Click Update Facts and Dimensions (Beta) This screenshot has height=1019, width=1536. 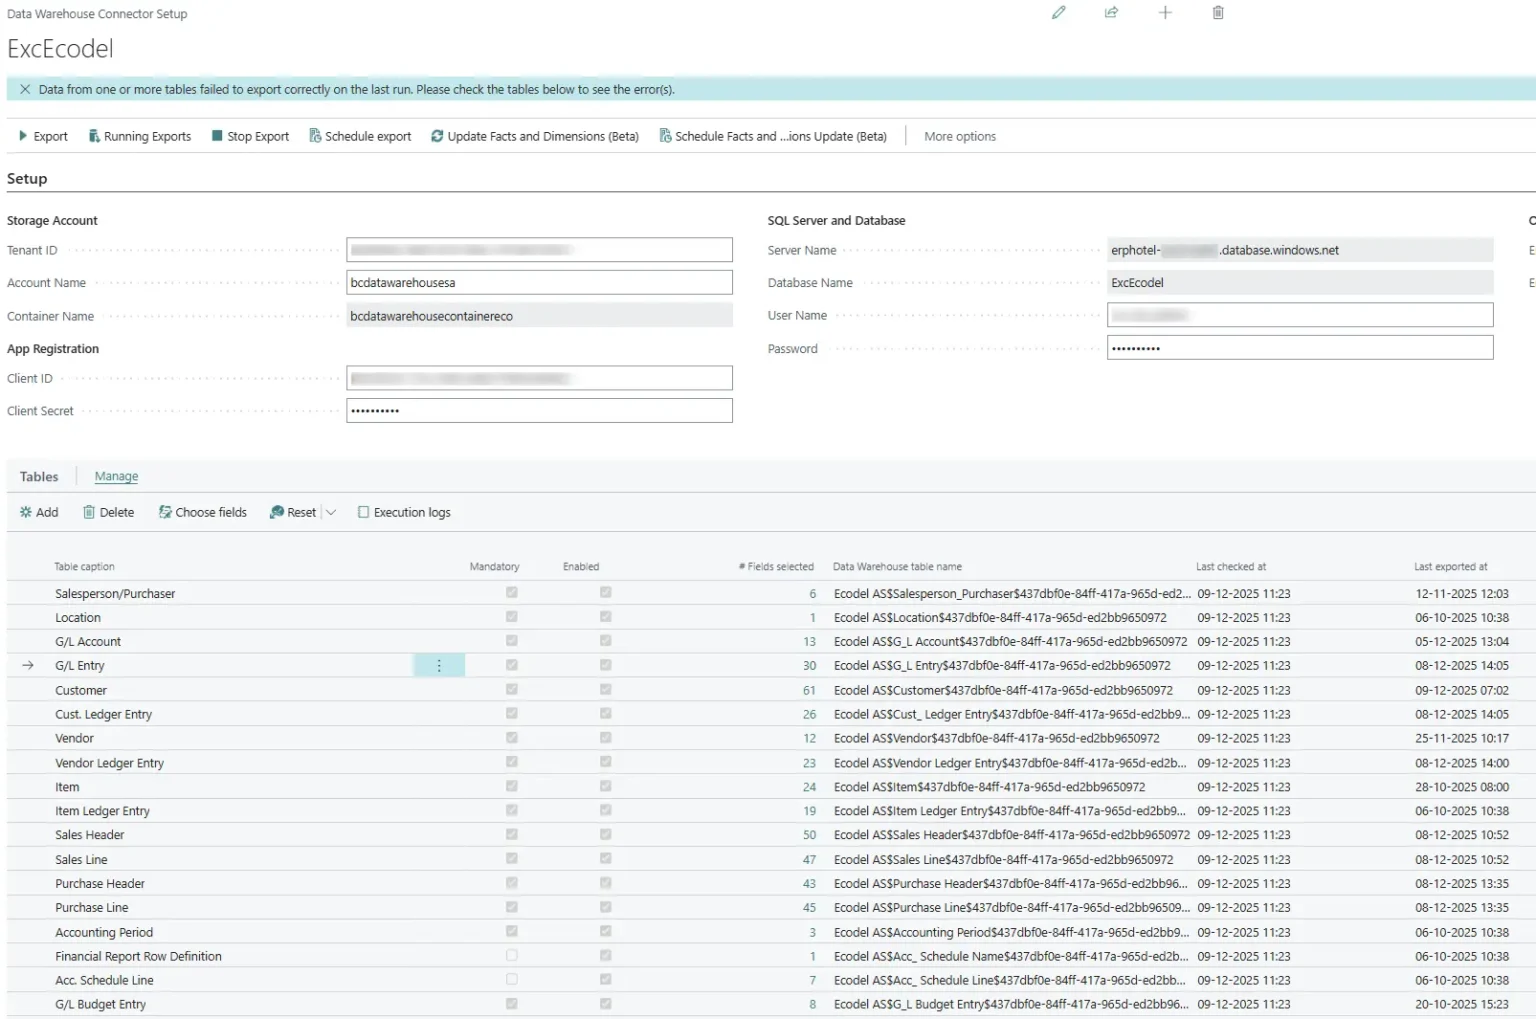coord(535,136)
